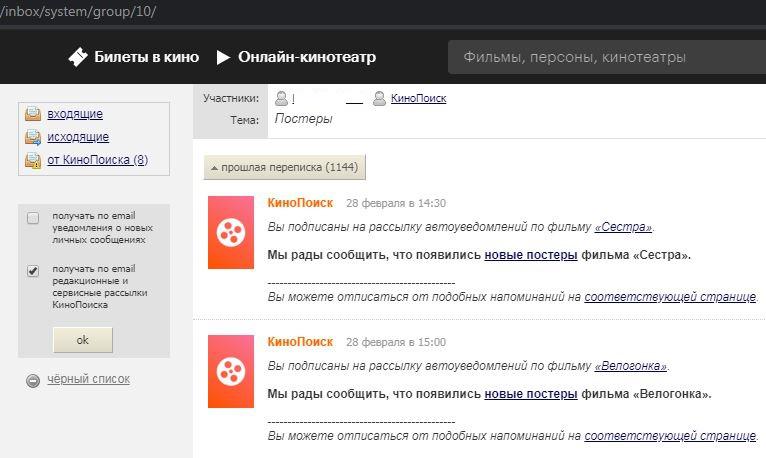Click the Постеры topic text

[303, 119]
